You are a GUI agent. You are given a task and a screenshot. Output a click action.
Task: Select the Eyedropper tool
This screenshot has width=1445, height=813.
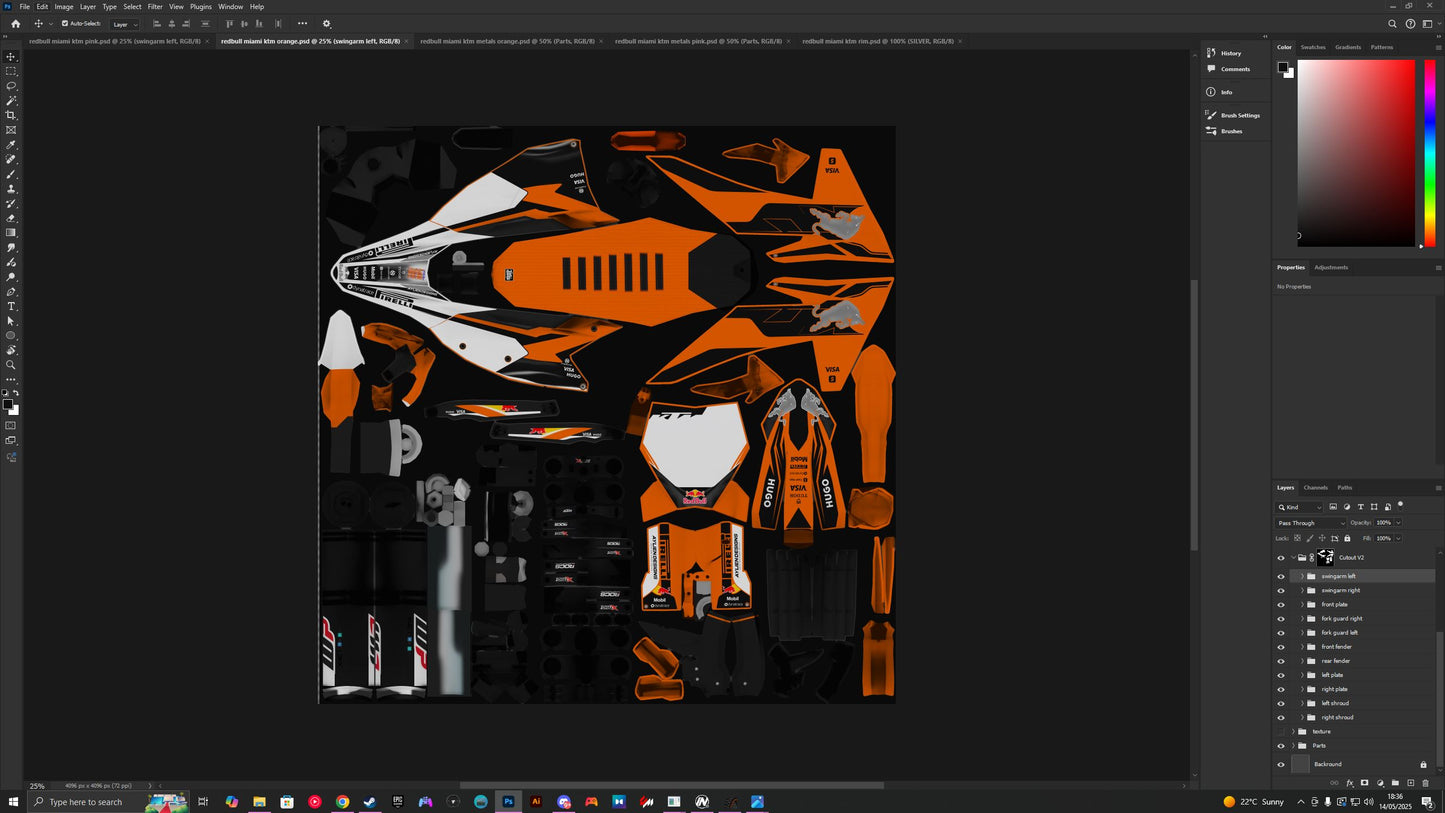tap(12, 144)
